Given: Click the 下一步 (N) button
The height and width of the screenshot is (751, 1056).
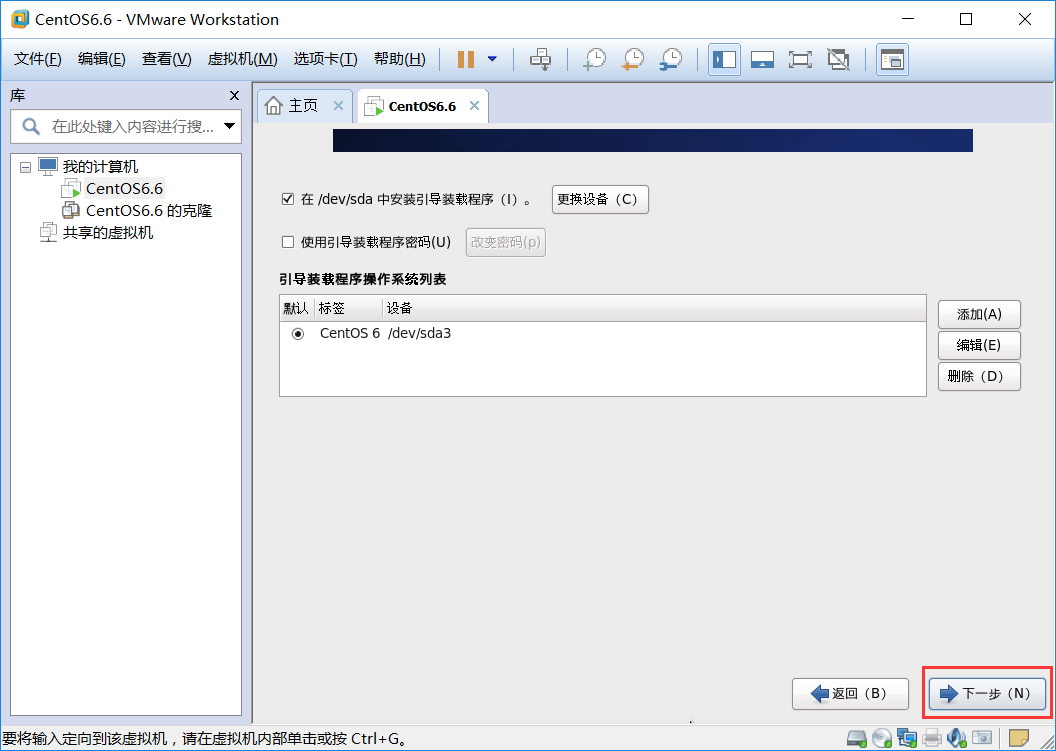Looking at the screenshot, I should point(987,694).
